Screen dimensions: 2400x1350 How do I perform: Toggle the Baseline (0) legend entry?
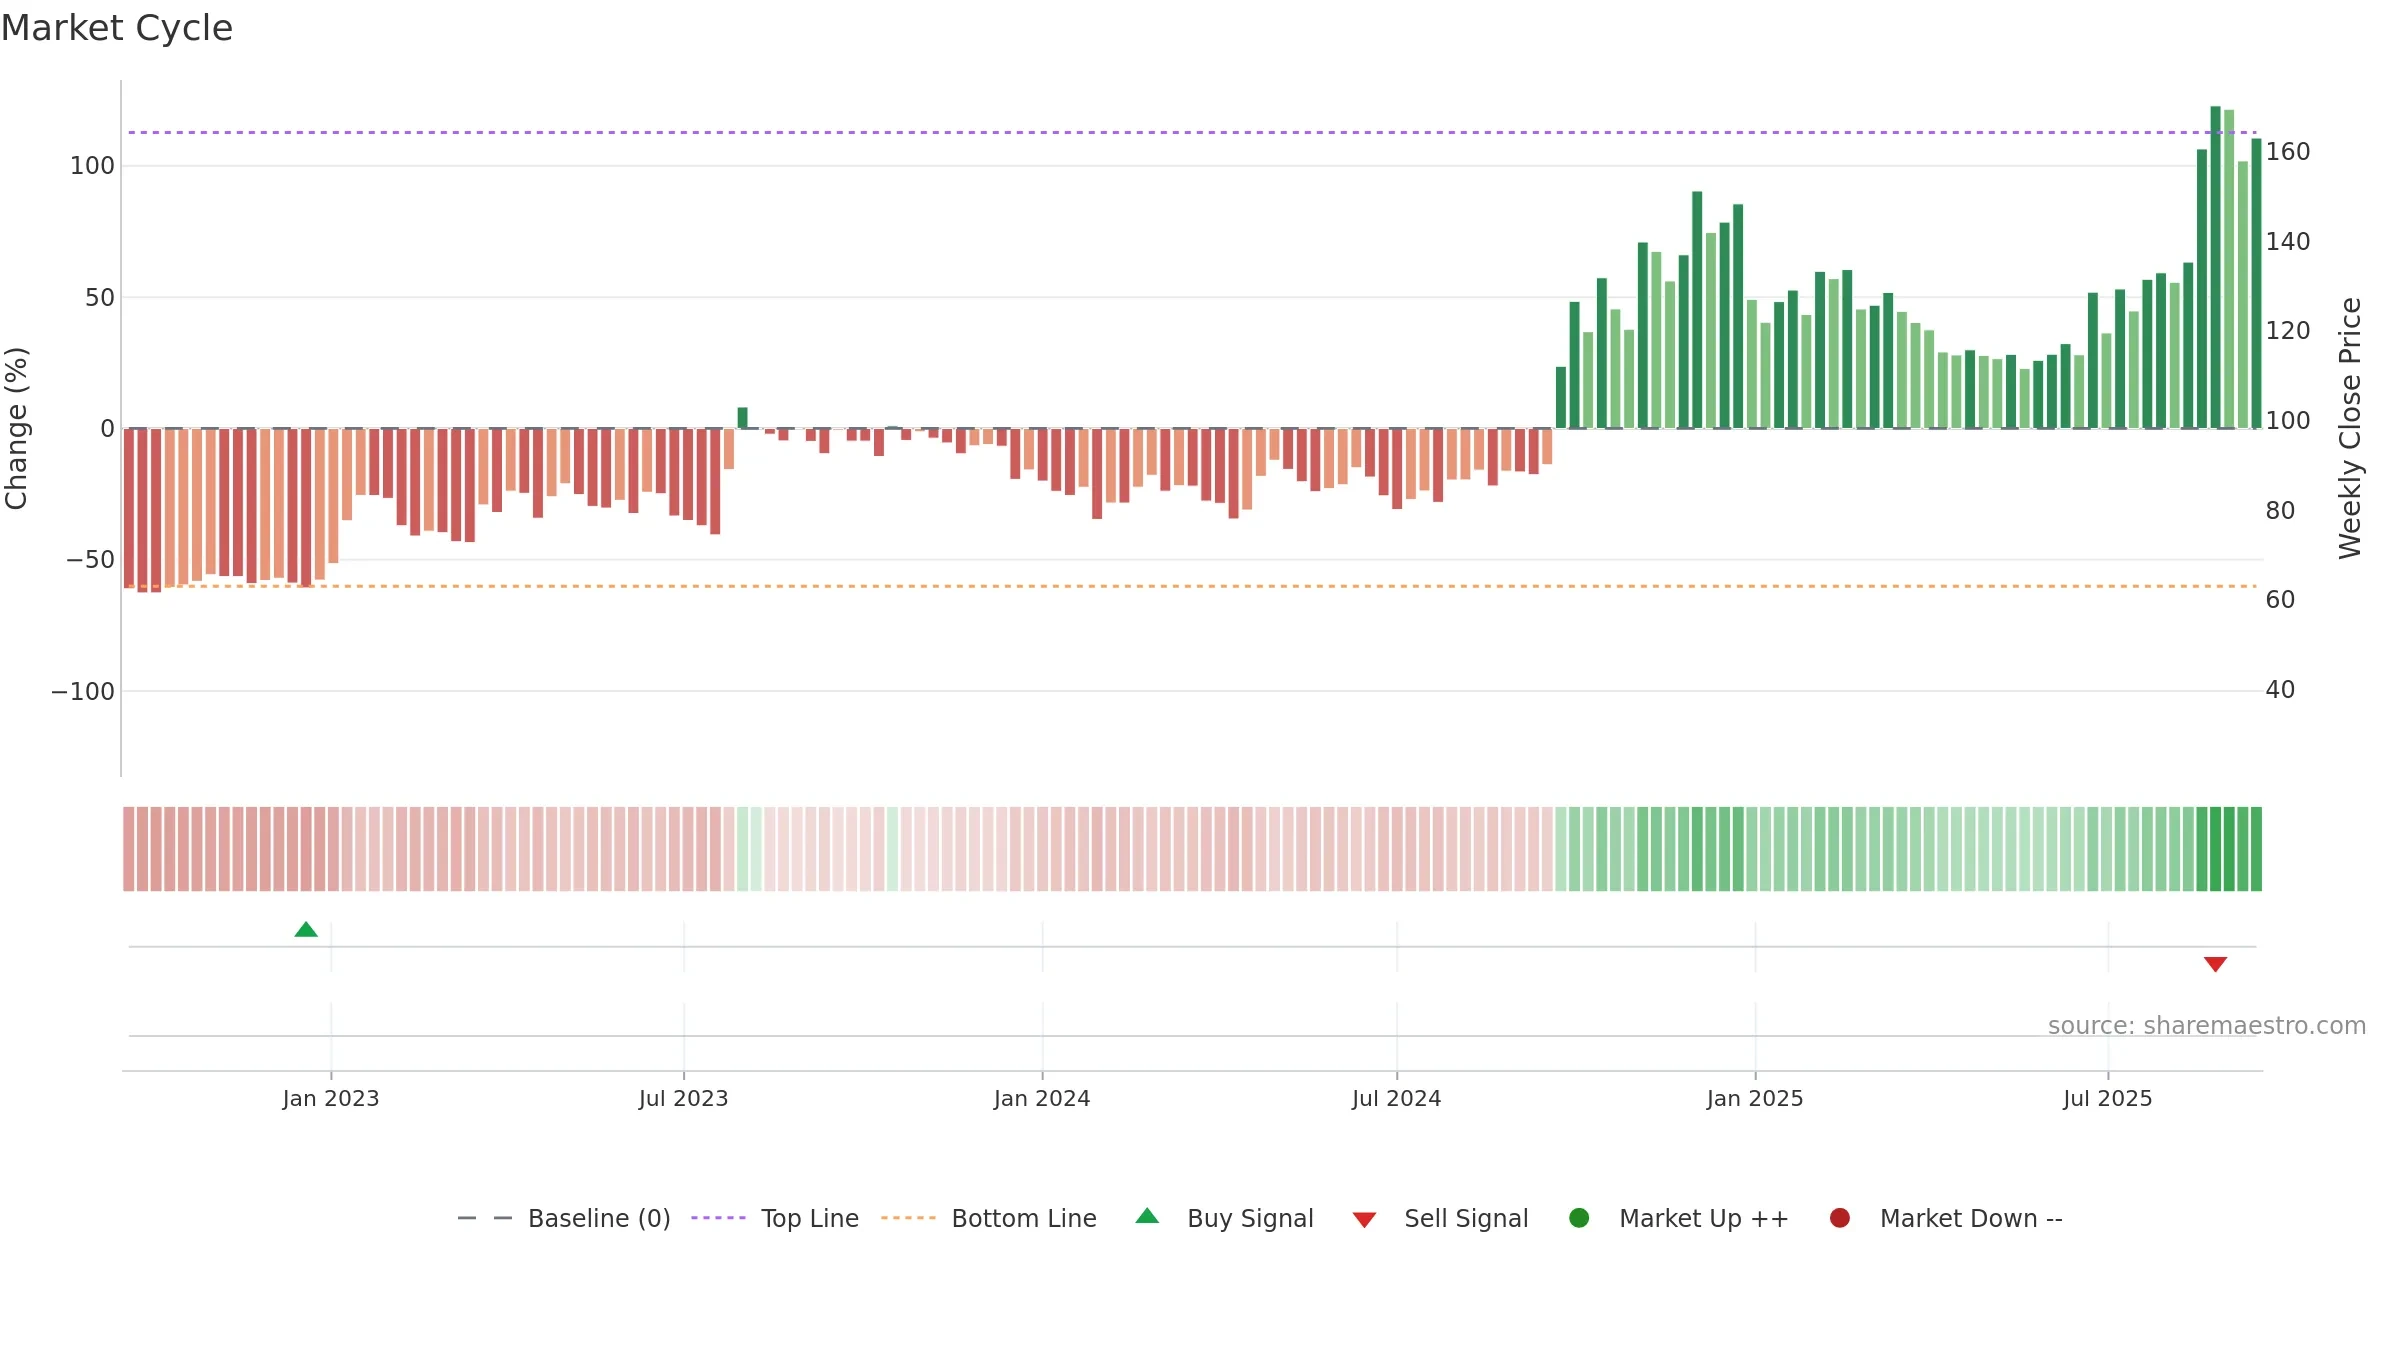pyautogui.click(x=563, y=1218)
